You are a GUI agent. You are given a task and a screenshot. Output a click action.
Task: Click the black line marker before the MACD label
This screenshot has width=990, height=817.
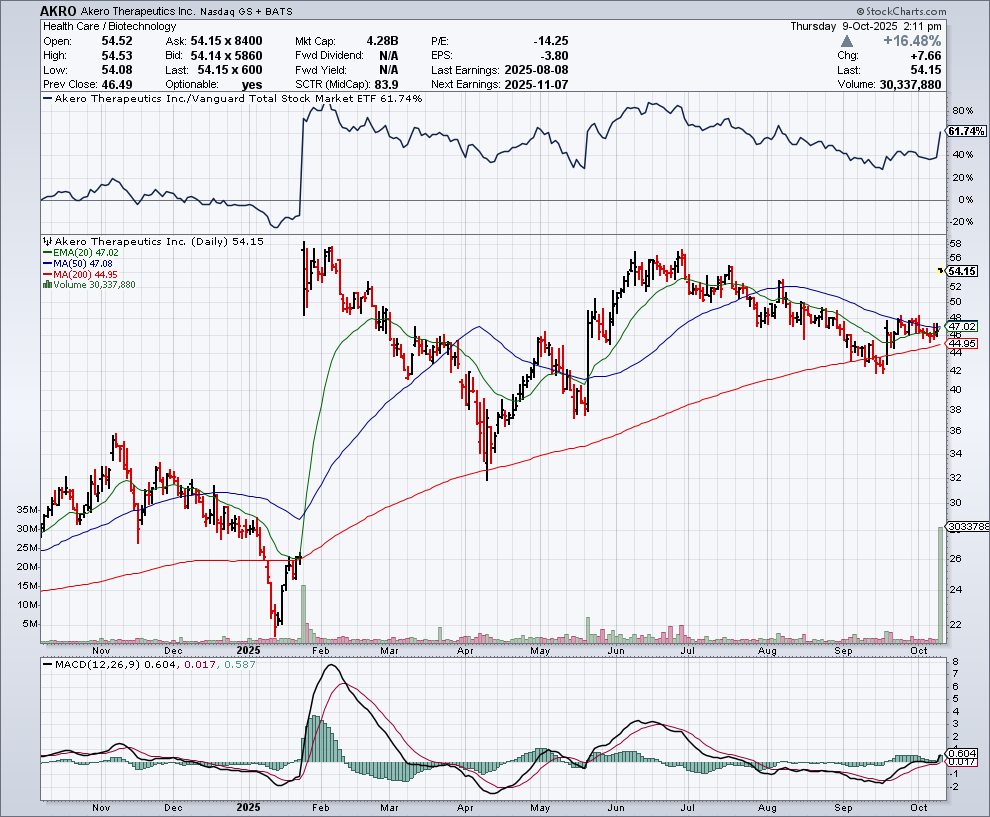tap(45, 664)
